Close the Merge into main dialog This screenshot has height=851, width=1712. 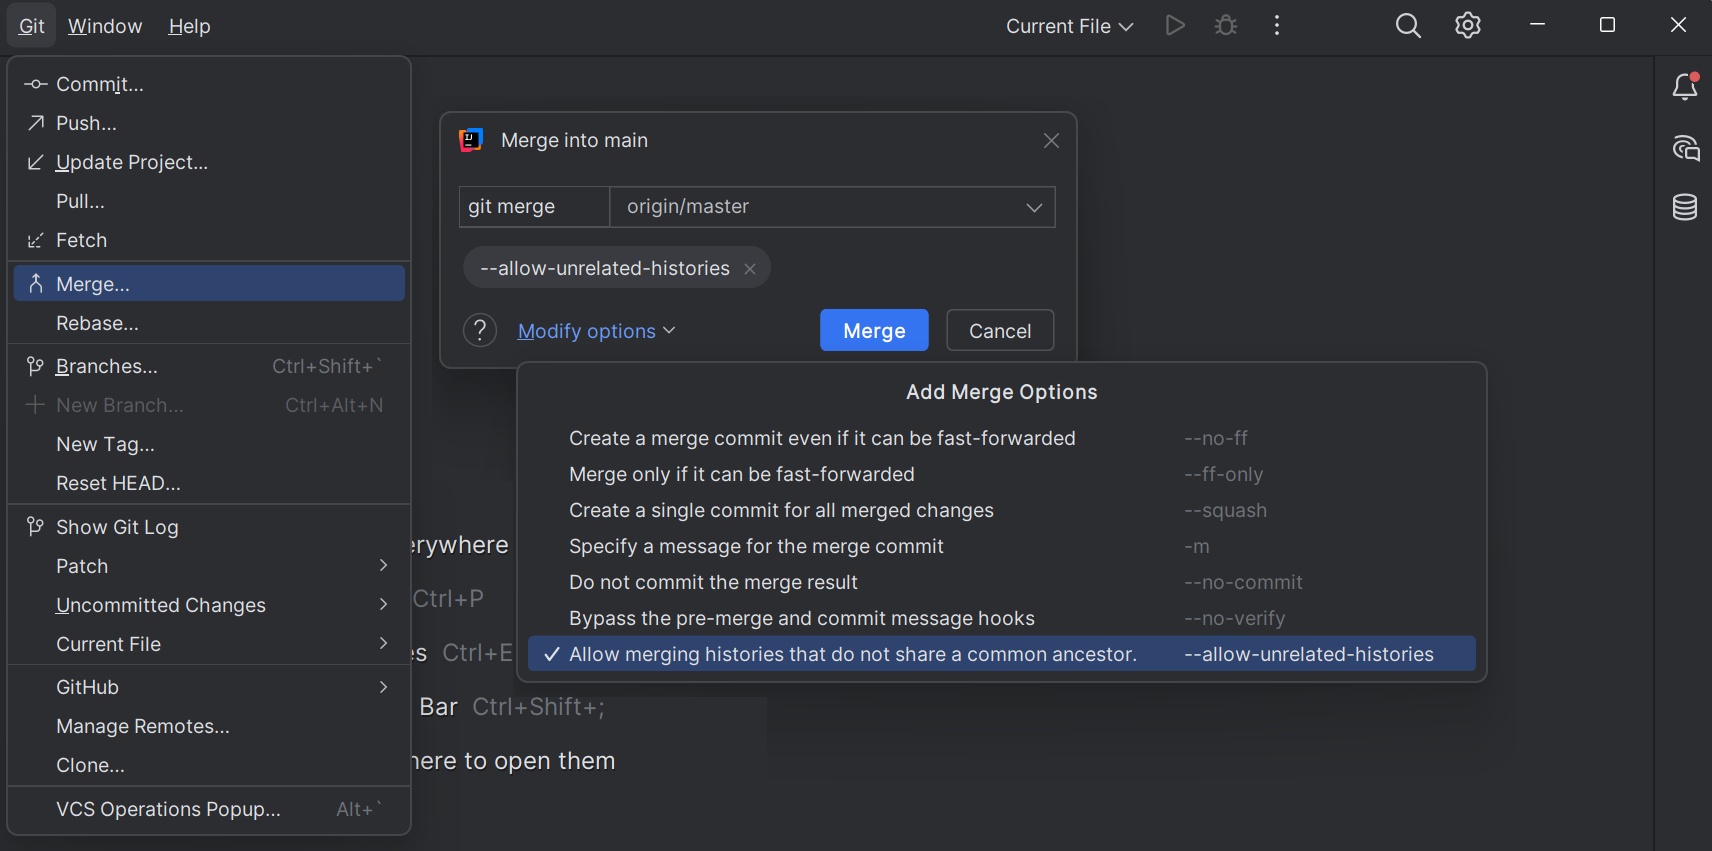click(x=1051, y=141)
